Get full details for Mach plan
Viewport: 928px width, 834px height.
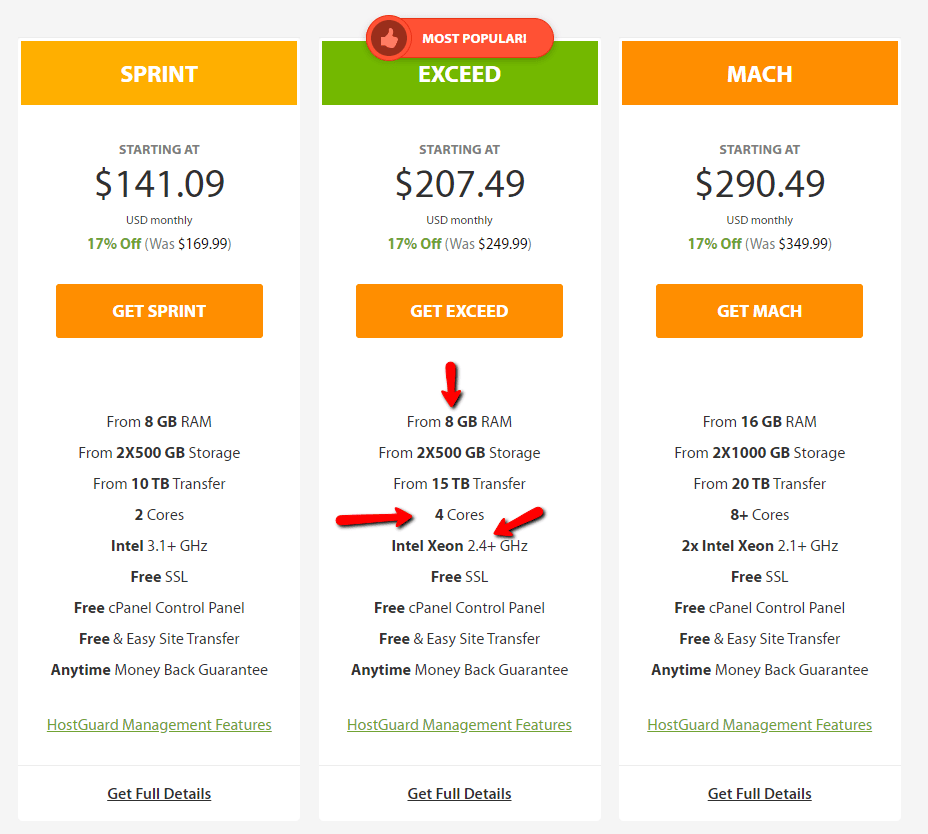[x=759, y=794]
